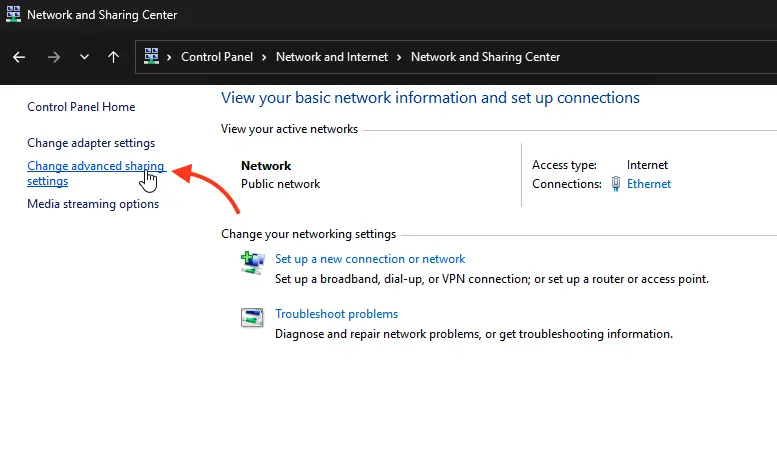Screen dimensions: 777x449
Task: Click the Ethernet connection plug icon
Action: click(615, 184)
